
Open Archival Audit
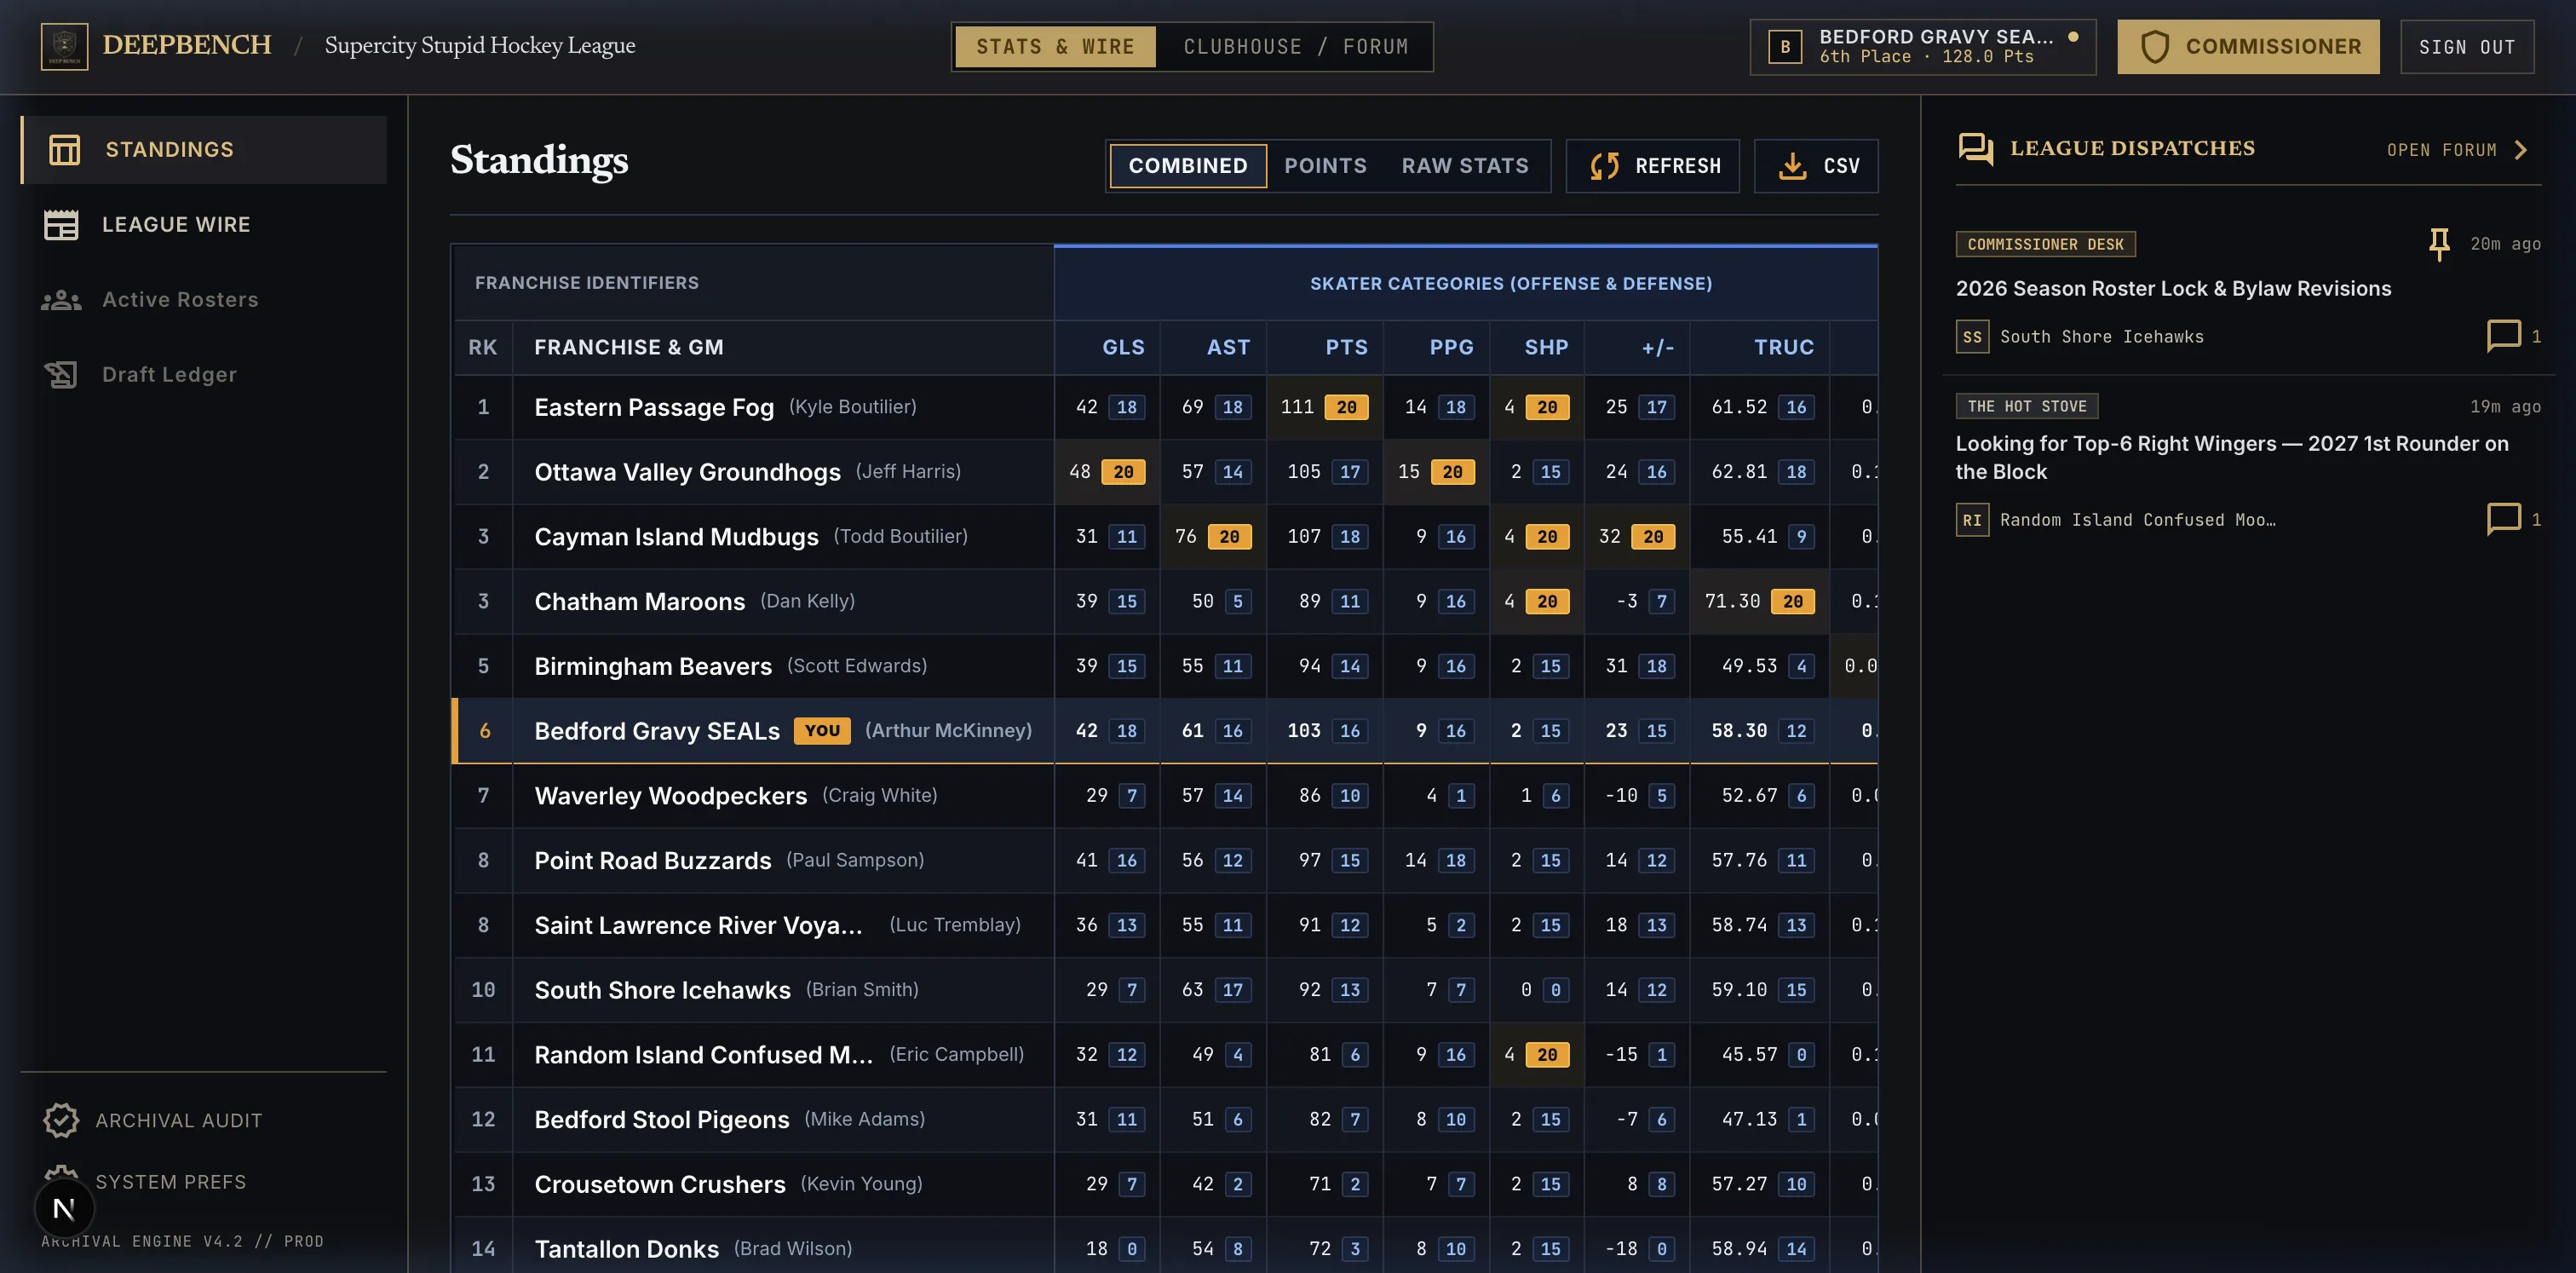[x=153, y=1121]
